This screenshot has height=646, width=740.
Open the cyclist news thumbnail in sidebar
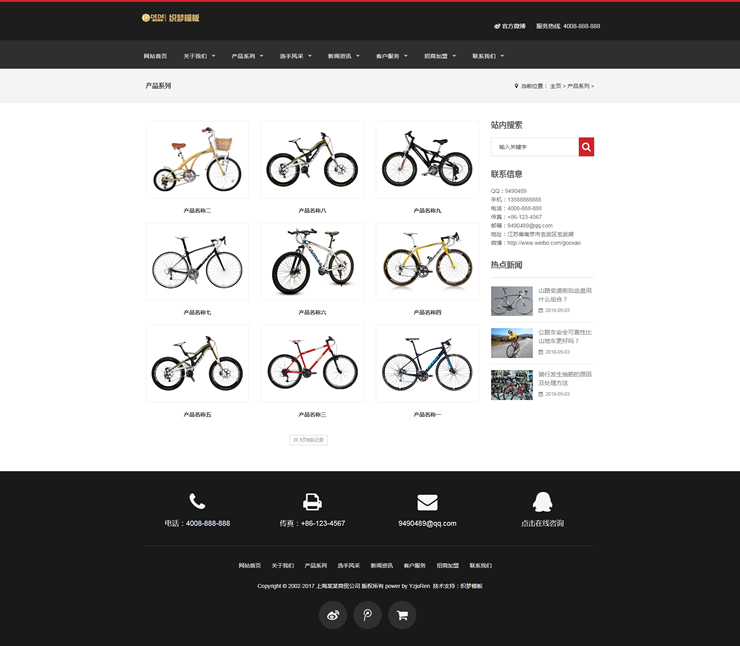point(512,343)
